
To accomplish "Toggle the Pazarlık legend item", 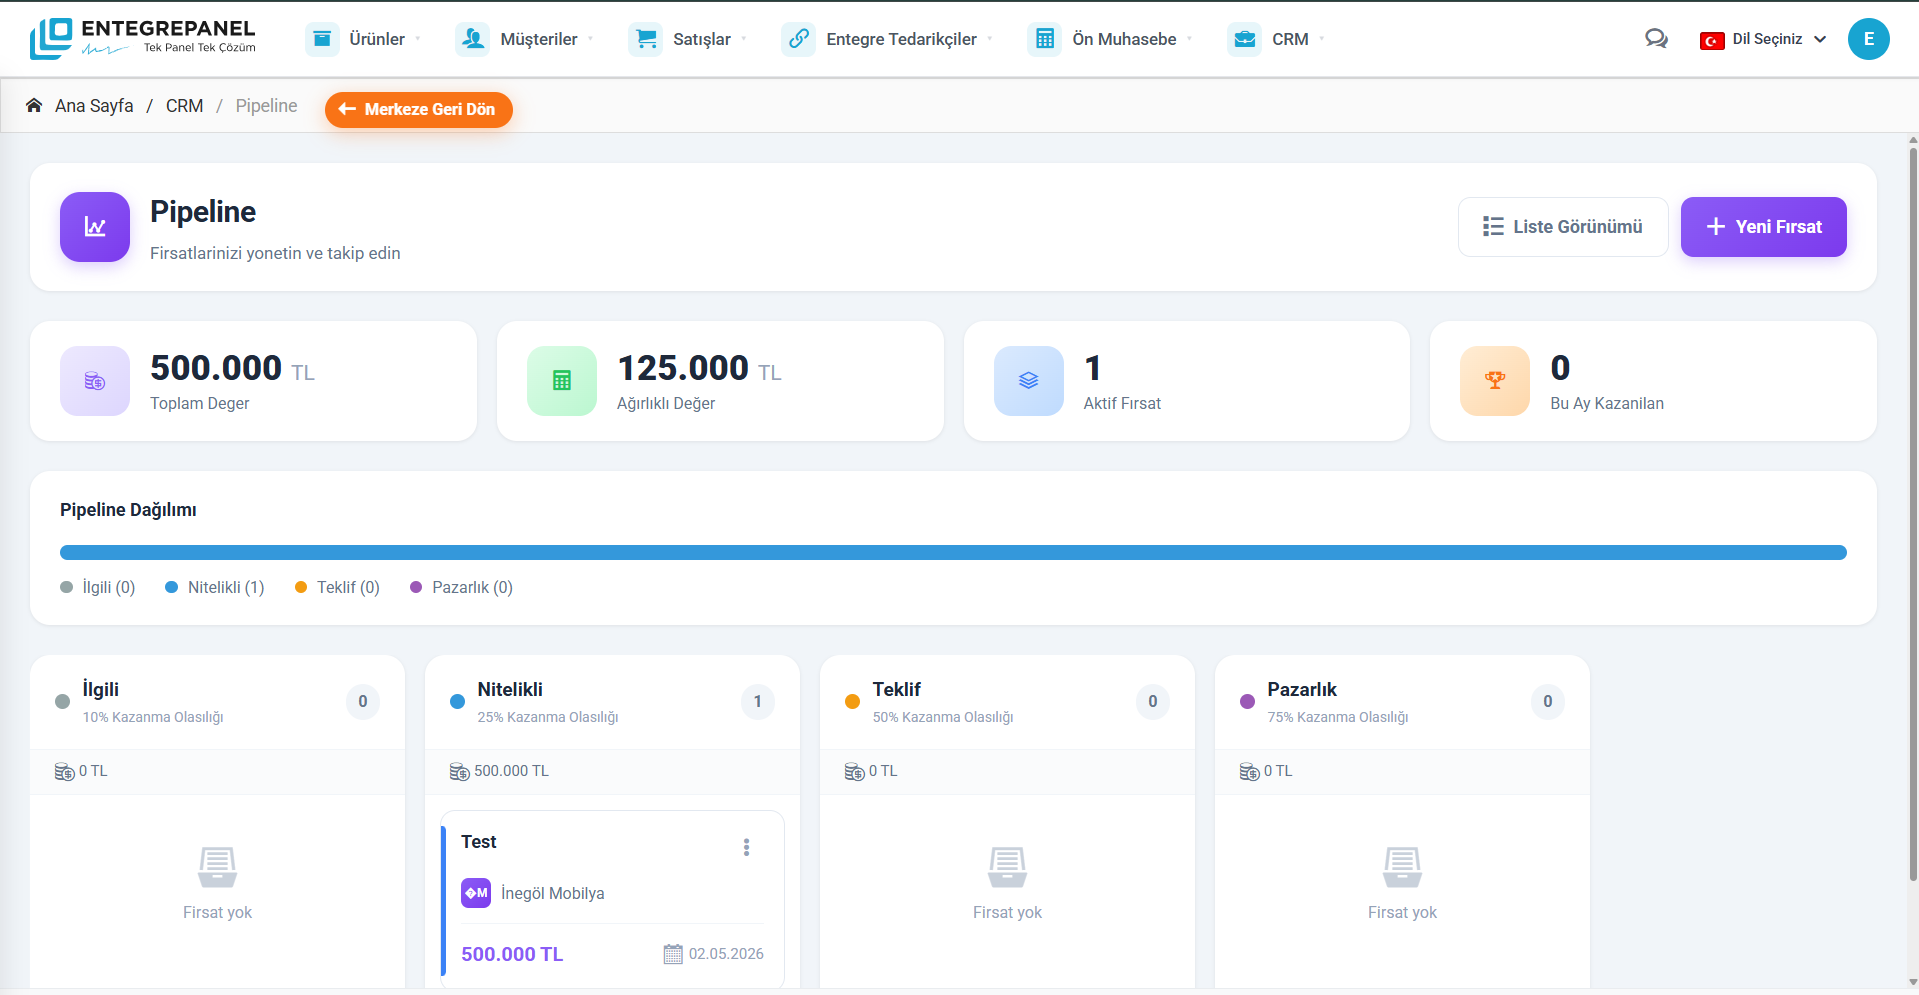I will pyautogui.click(x=461, y=587).
